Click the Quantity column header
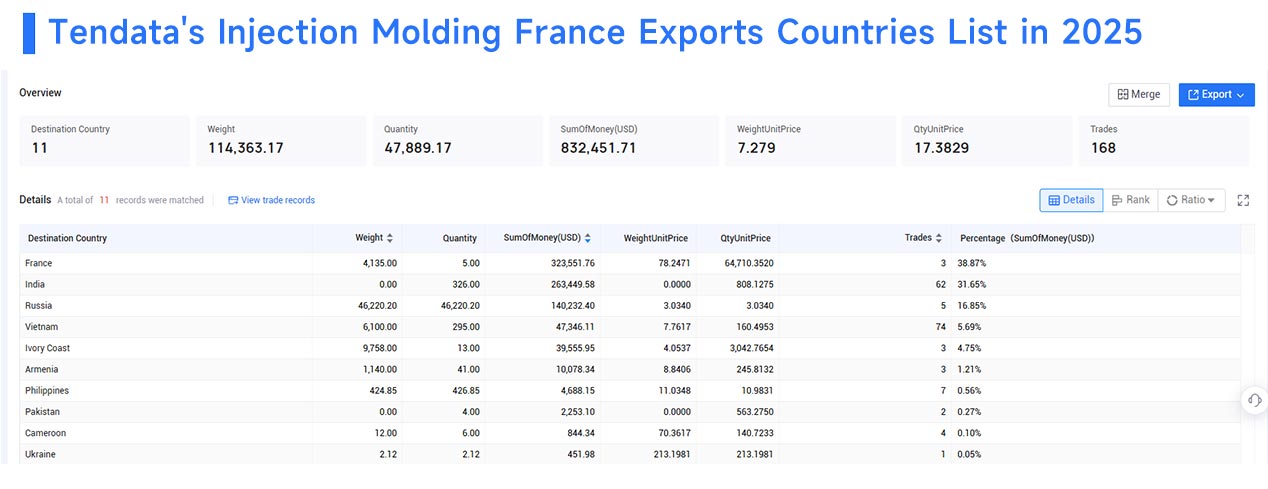 point(460,238)
